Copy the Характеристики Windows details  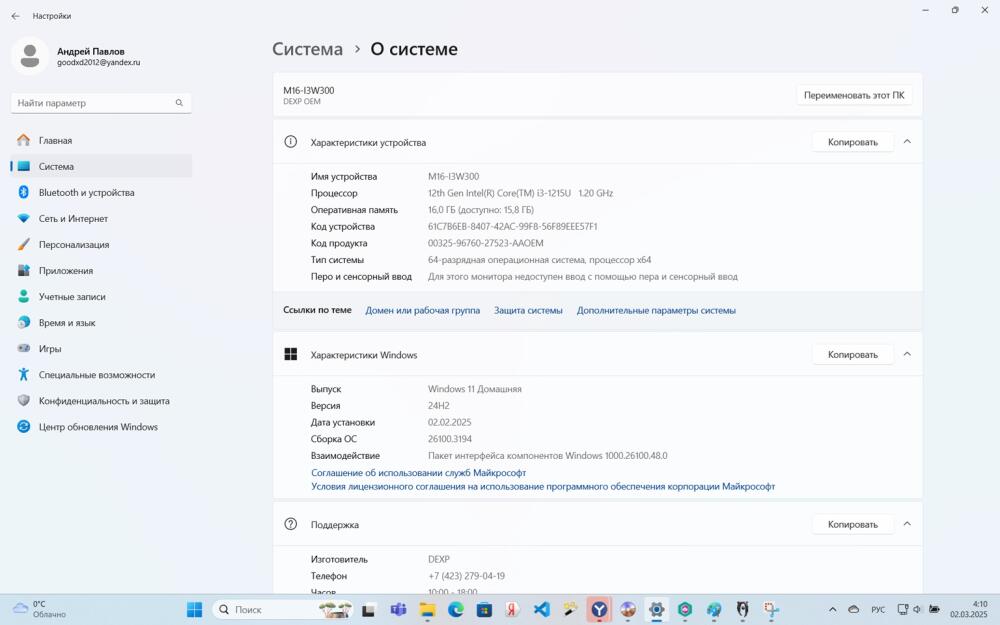coord(853,355)
